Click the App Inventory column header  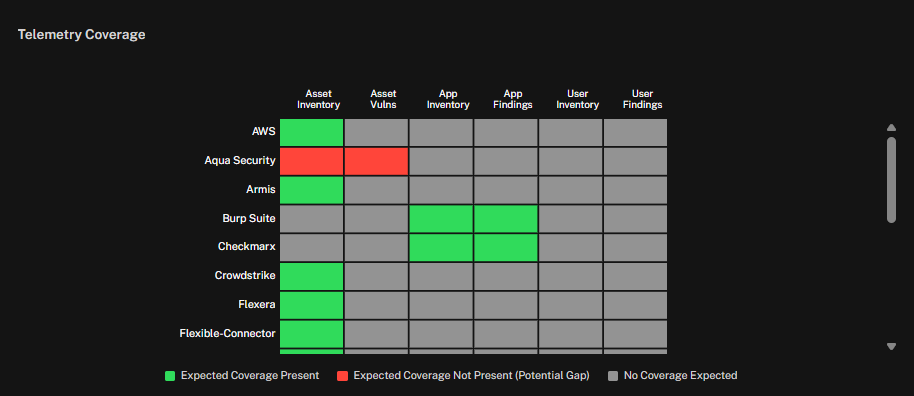pyautogui.click(x=448, y=99)
